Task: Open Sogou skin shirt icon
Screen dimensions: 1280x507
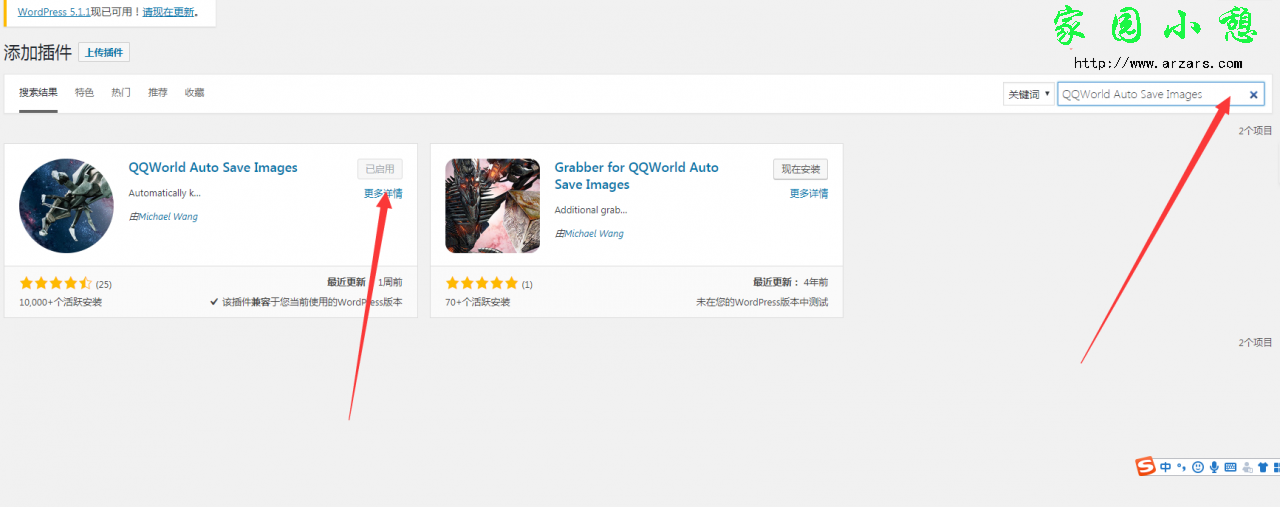Action: [x=1262, y=467]
